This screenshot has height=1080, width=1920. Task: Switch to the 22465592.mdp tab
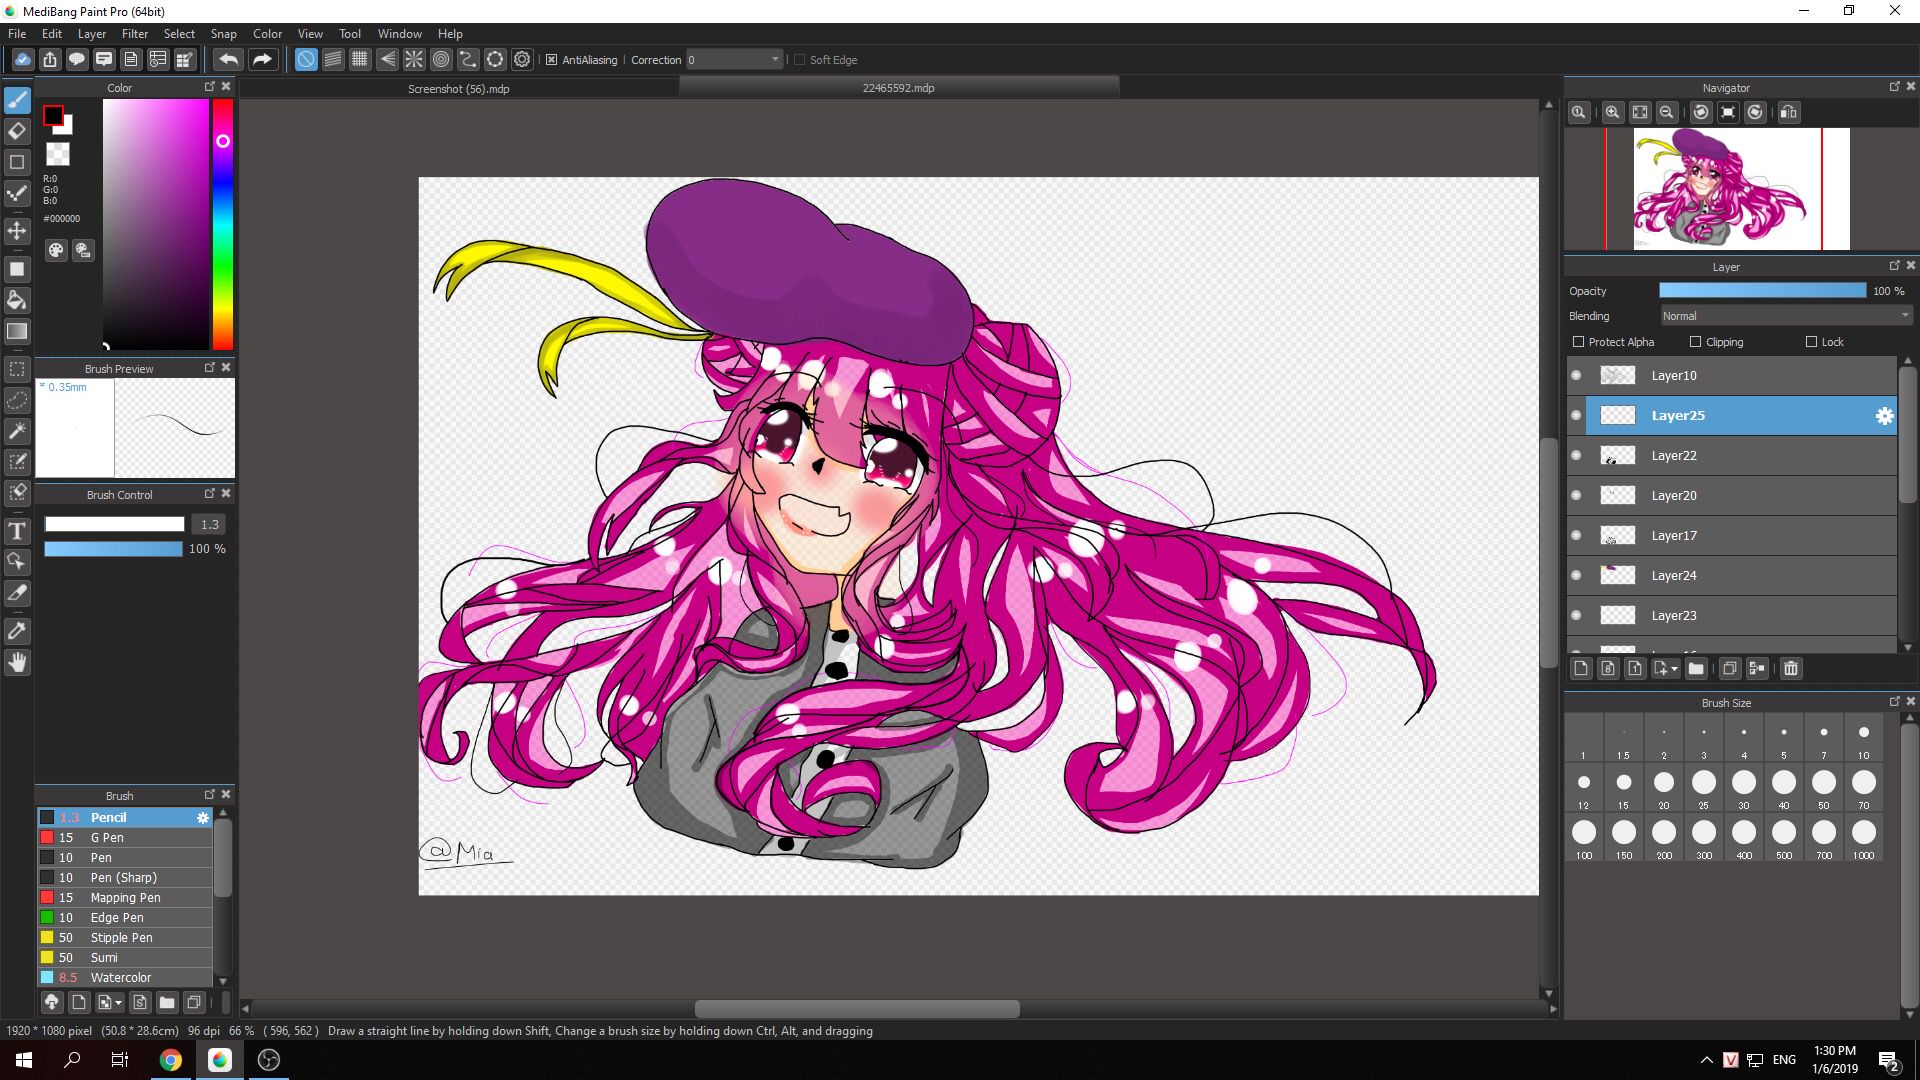[898, 88]
